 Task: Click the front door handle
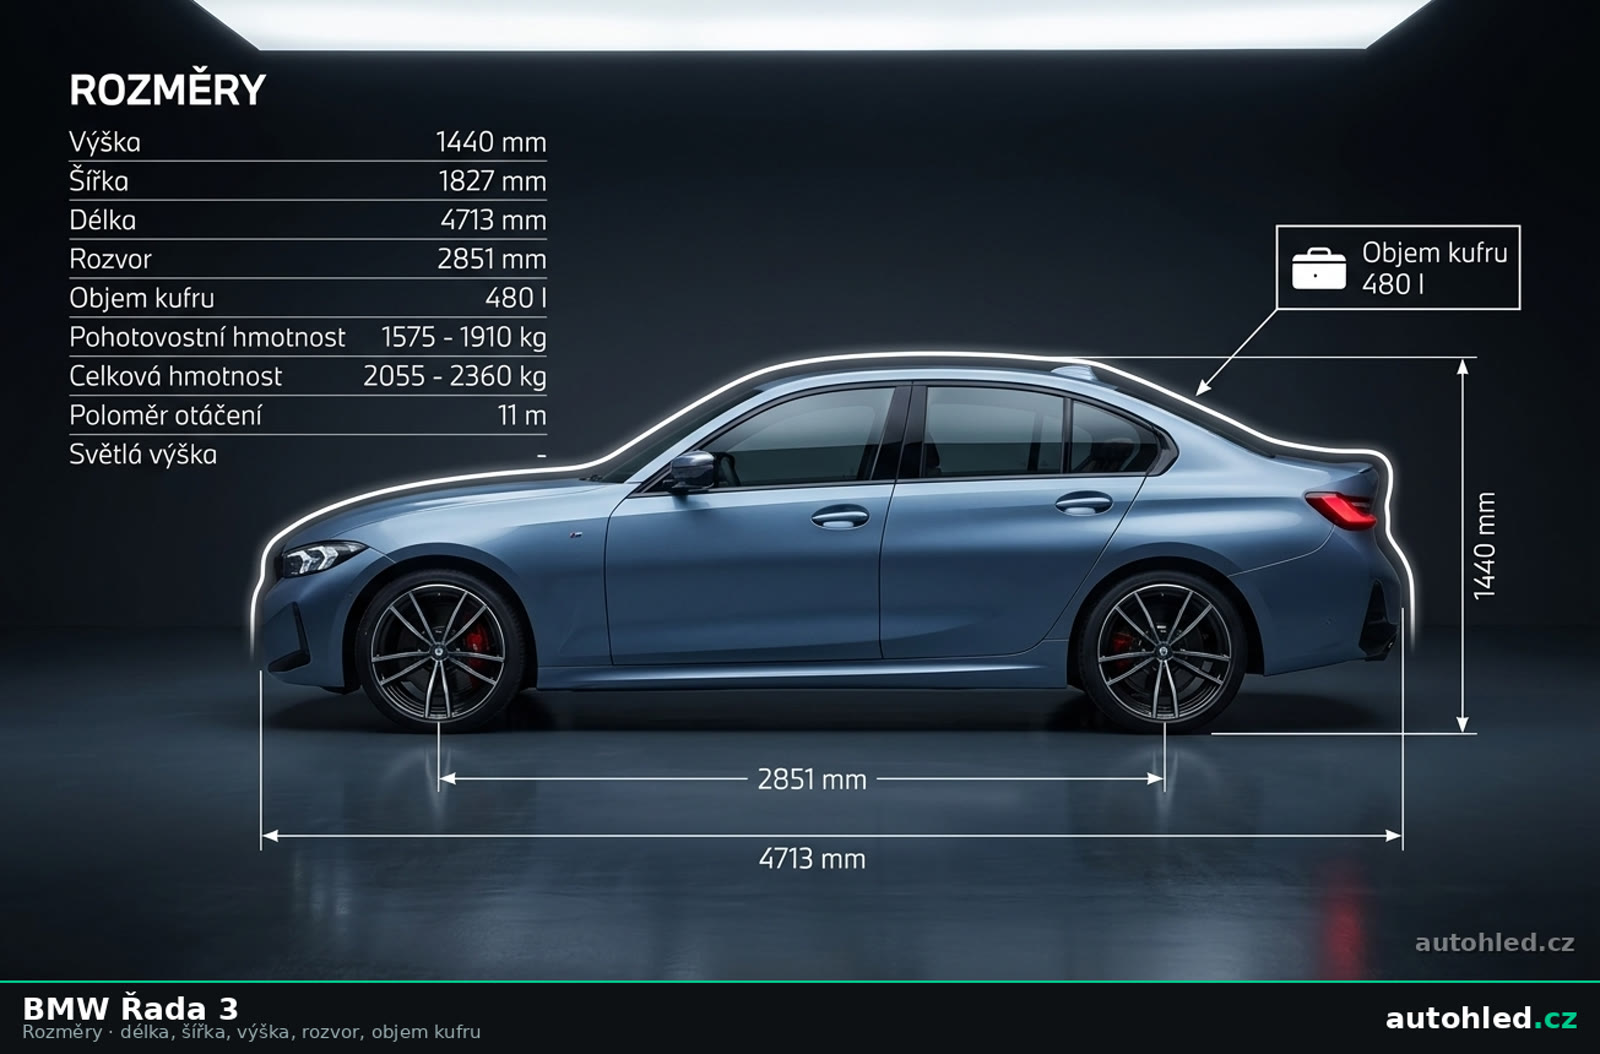point(840,517)
